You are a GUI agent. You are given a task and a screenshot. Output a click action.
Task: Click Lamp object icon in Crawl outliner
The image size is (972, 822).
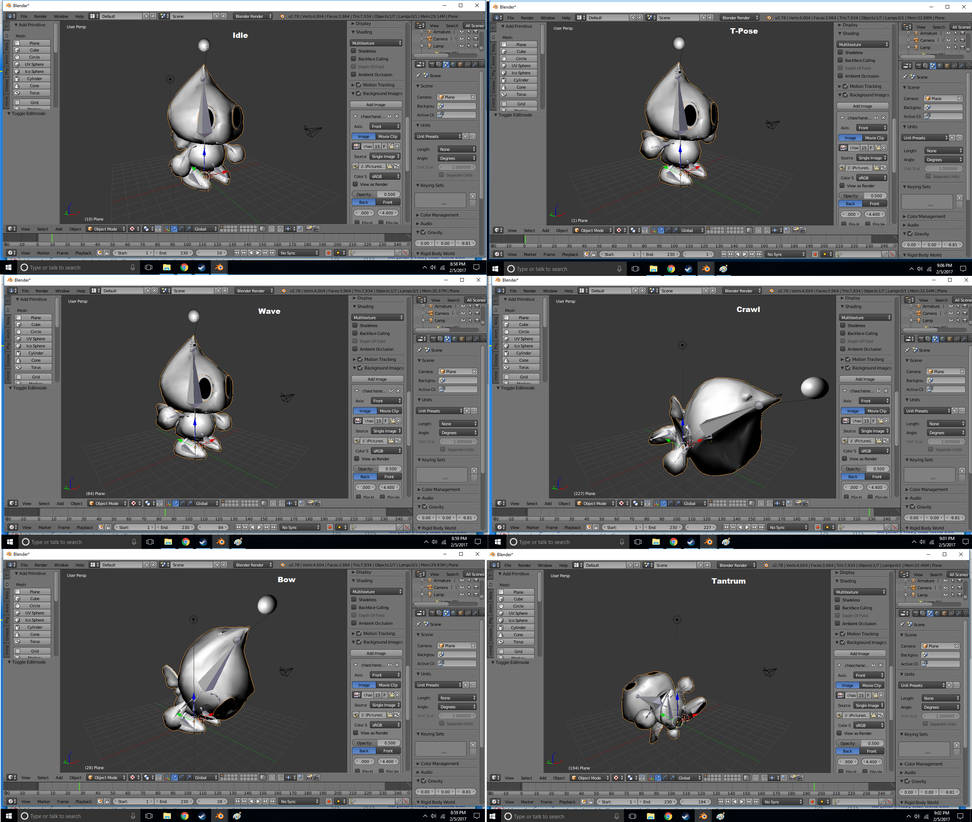pyautogui.click(x=919, y=320)
